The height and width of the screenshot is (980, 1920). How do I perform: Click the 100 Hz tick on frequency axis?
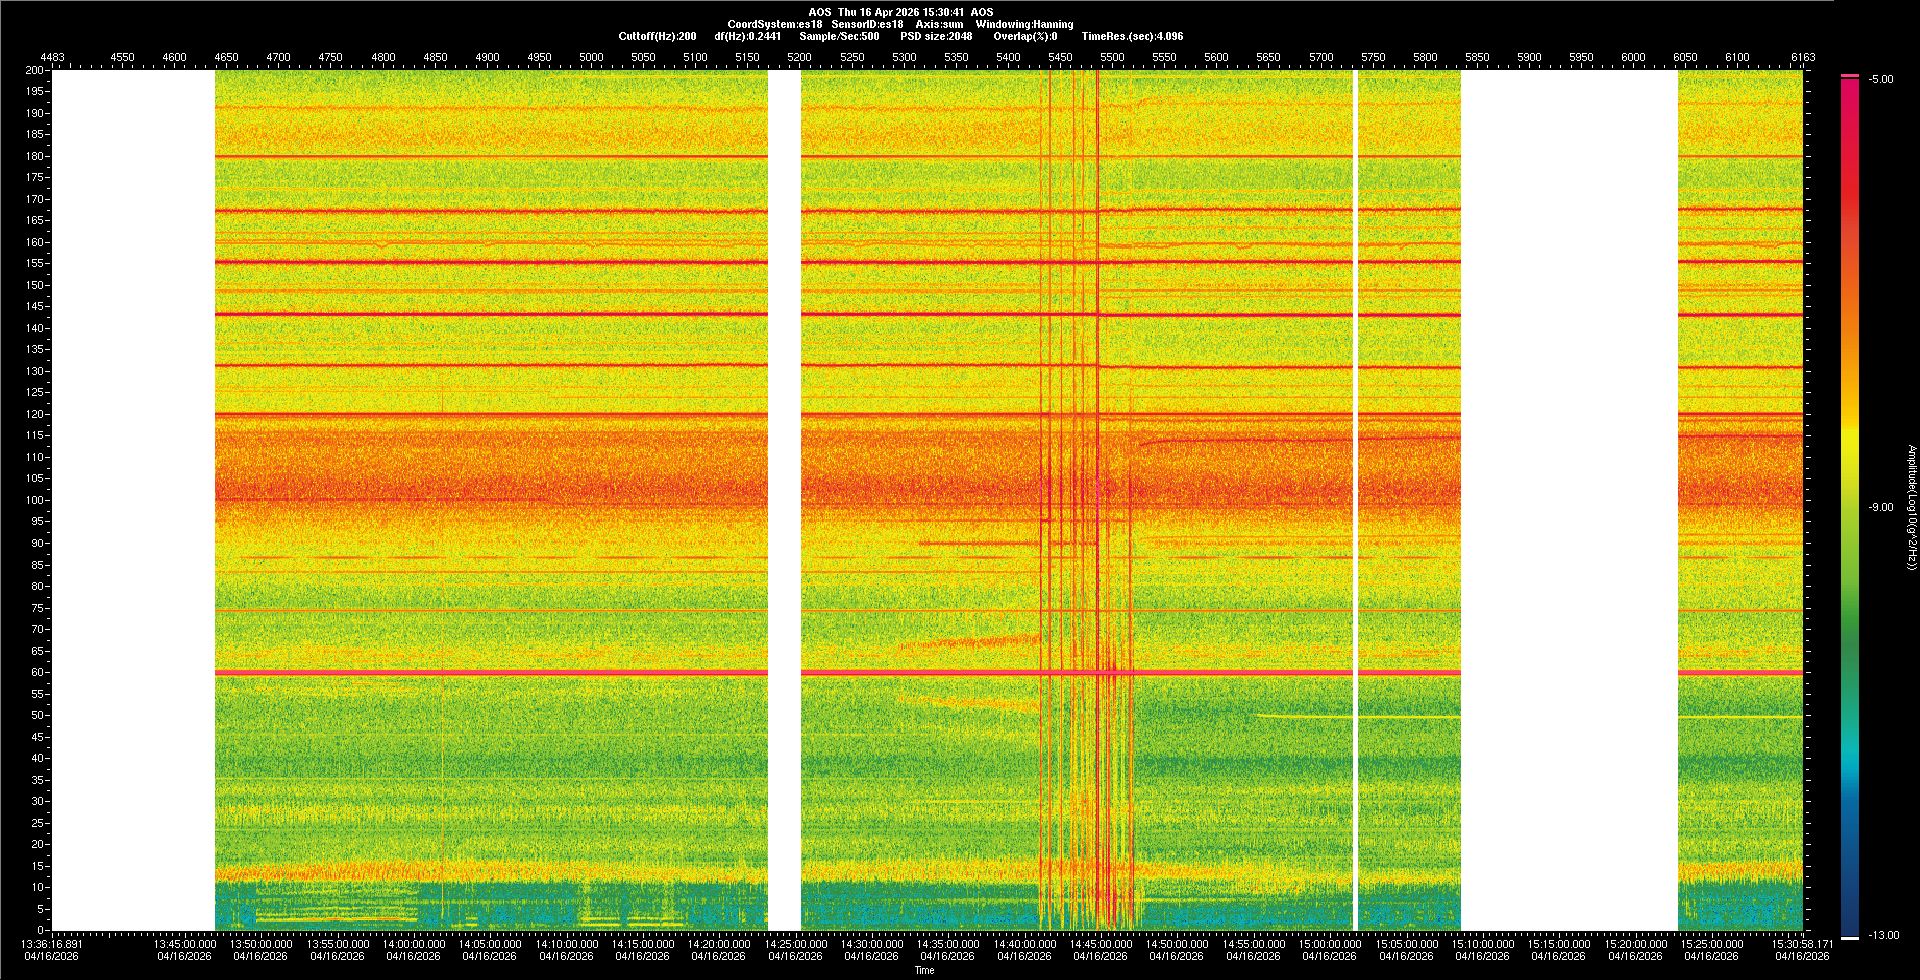click(34, 500)
